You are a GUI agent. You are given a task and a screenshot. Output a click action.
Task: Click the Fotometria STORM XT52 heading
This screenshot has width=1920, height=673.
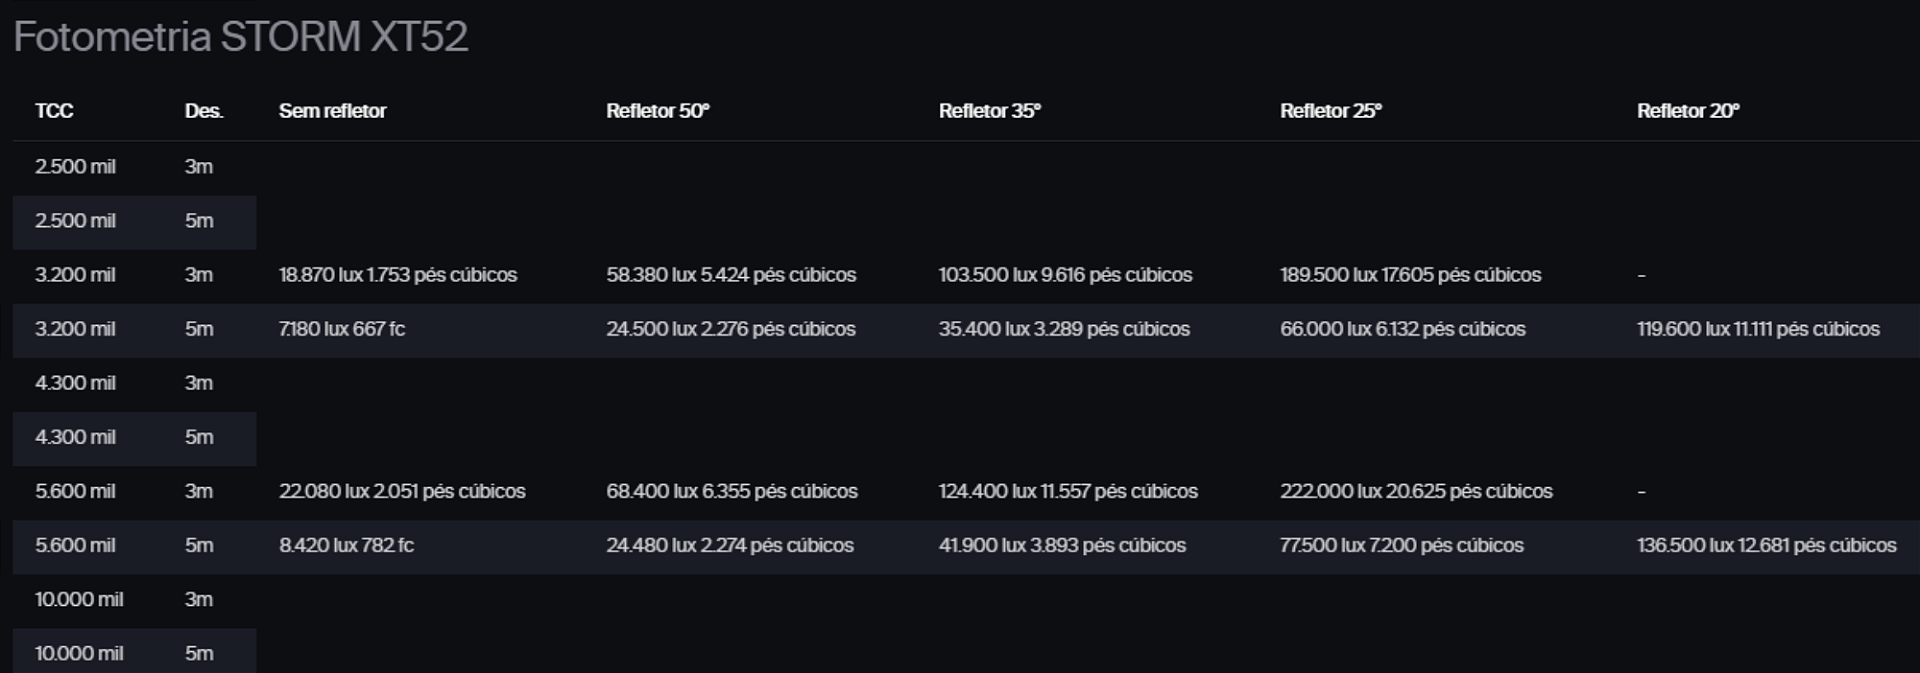240,37
